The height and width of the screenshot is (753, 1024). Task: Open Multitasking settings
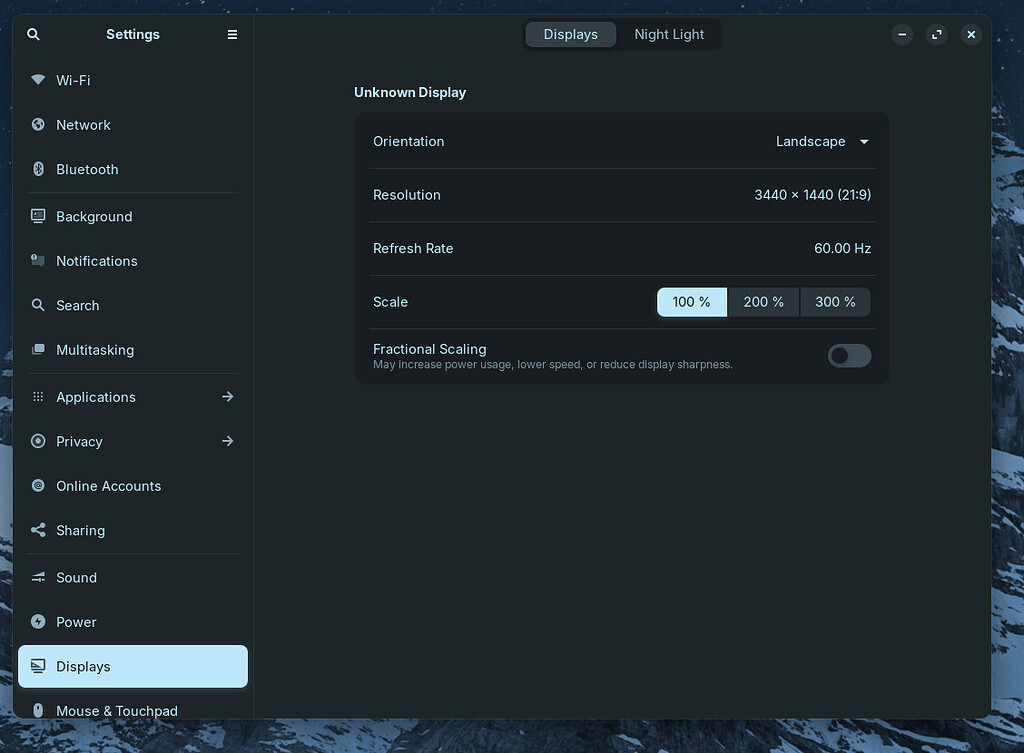click(x=133, y=349)
